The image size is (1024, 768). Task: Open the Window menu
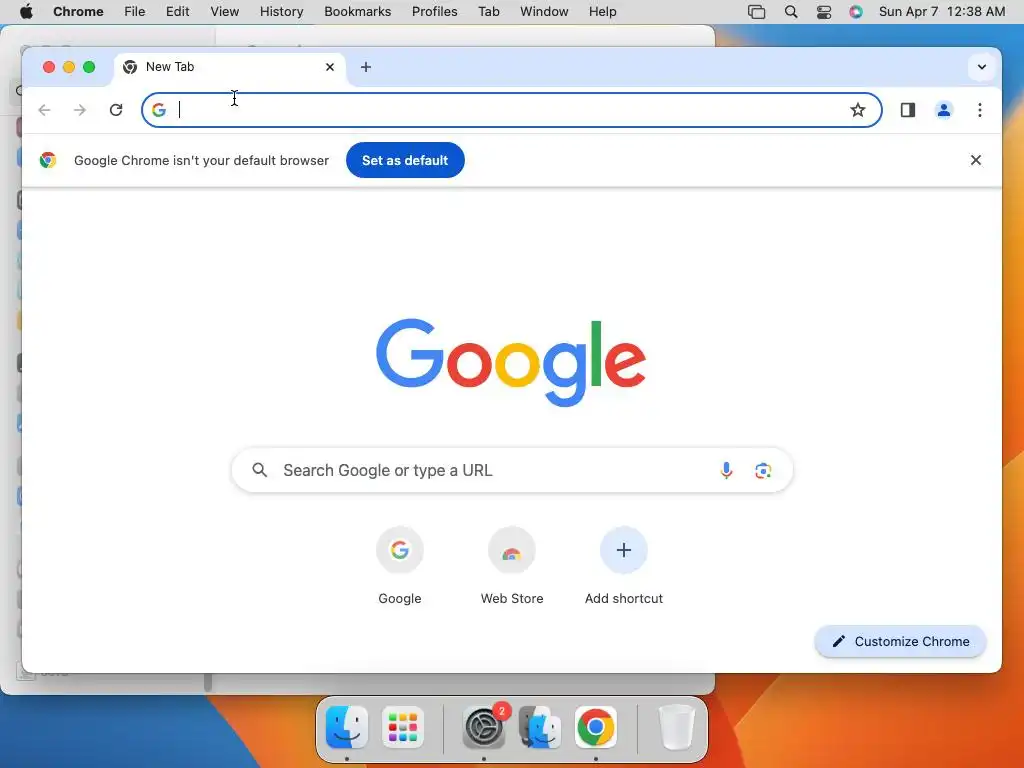coord(544,12)
